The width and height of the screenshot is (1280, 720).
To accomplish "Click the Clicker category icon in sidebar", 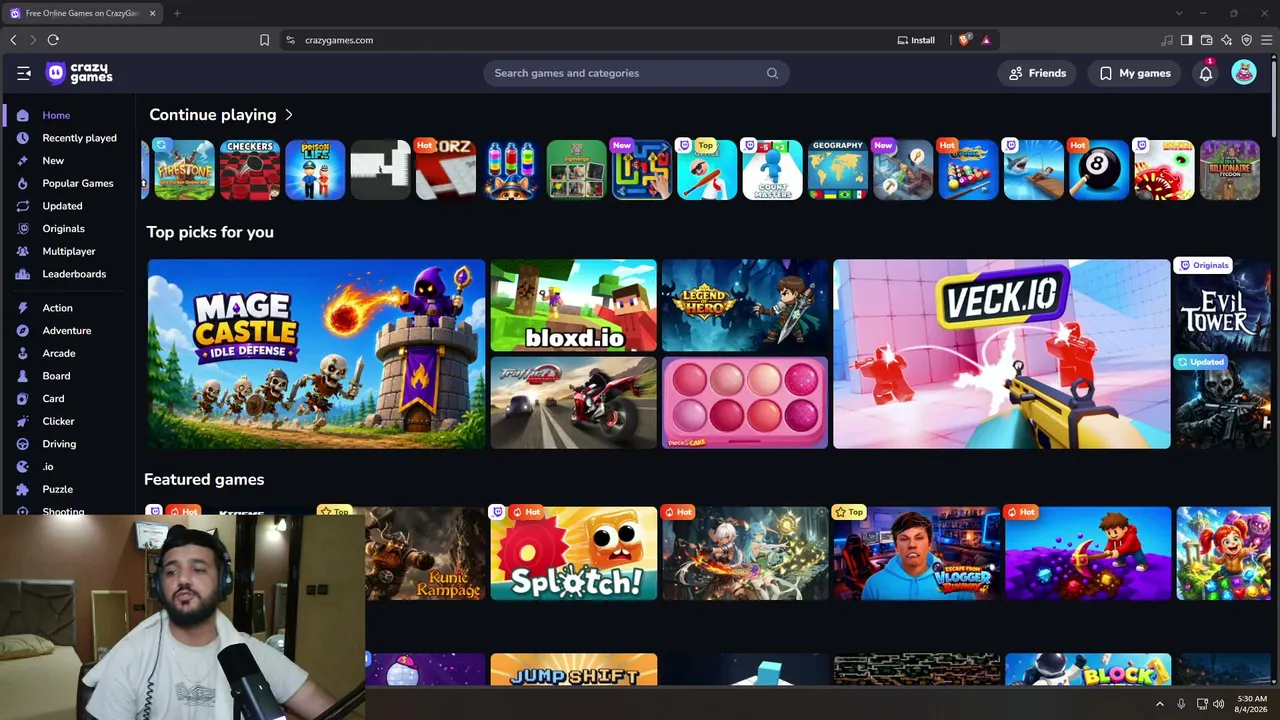I will pyautogui.click(x=23, y=421).
